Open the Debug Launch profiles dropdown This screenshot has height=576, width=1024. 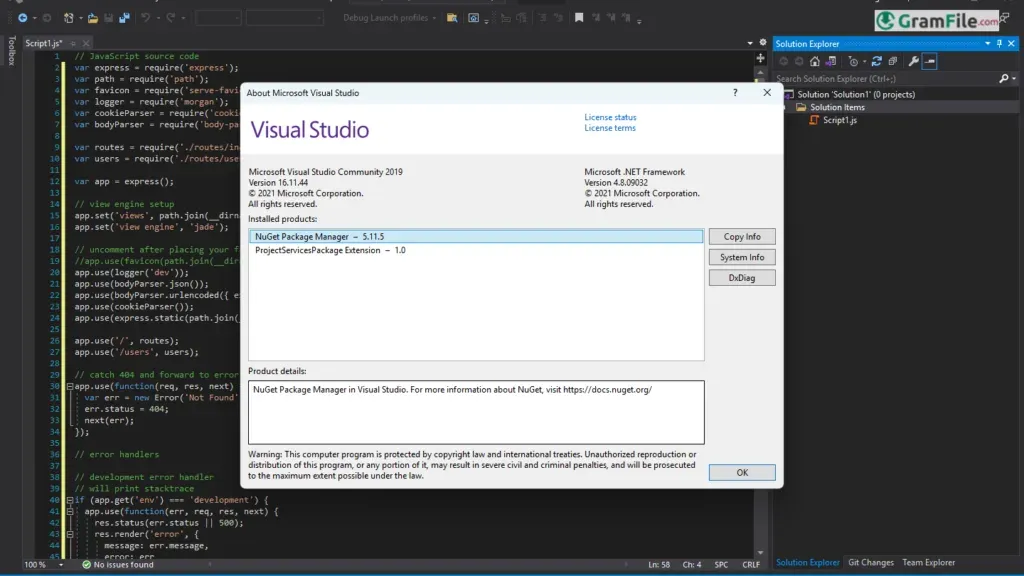[x=434, y=18]
